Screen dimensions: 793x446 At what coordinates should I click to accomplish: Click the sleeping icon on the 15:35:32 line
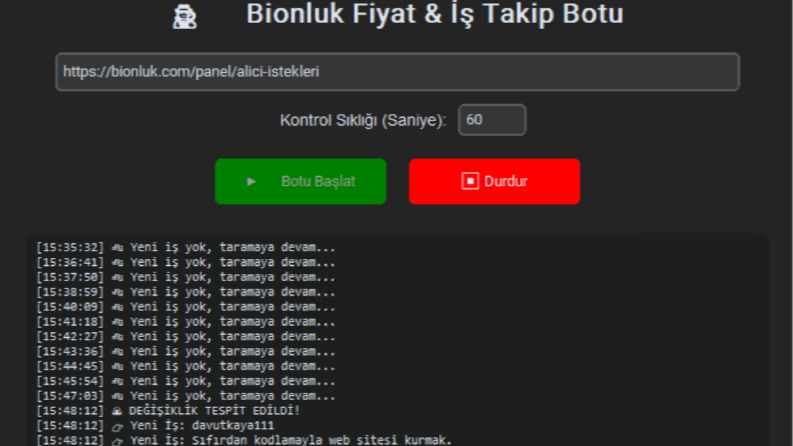pos(117,248)
